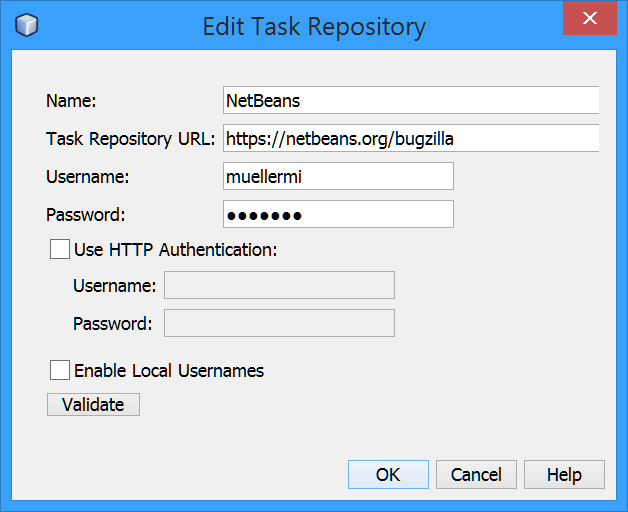Image resolution: width=628 pixels, height=512 pixels.
Task: Confirm with the OK button
Action: click(x=388, y=475)
